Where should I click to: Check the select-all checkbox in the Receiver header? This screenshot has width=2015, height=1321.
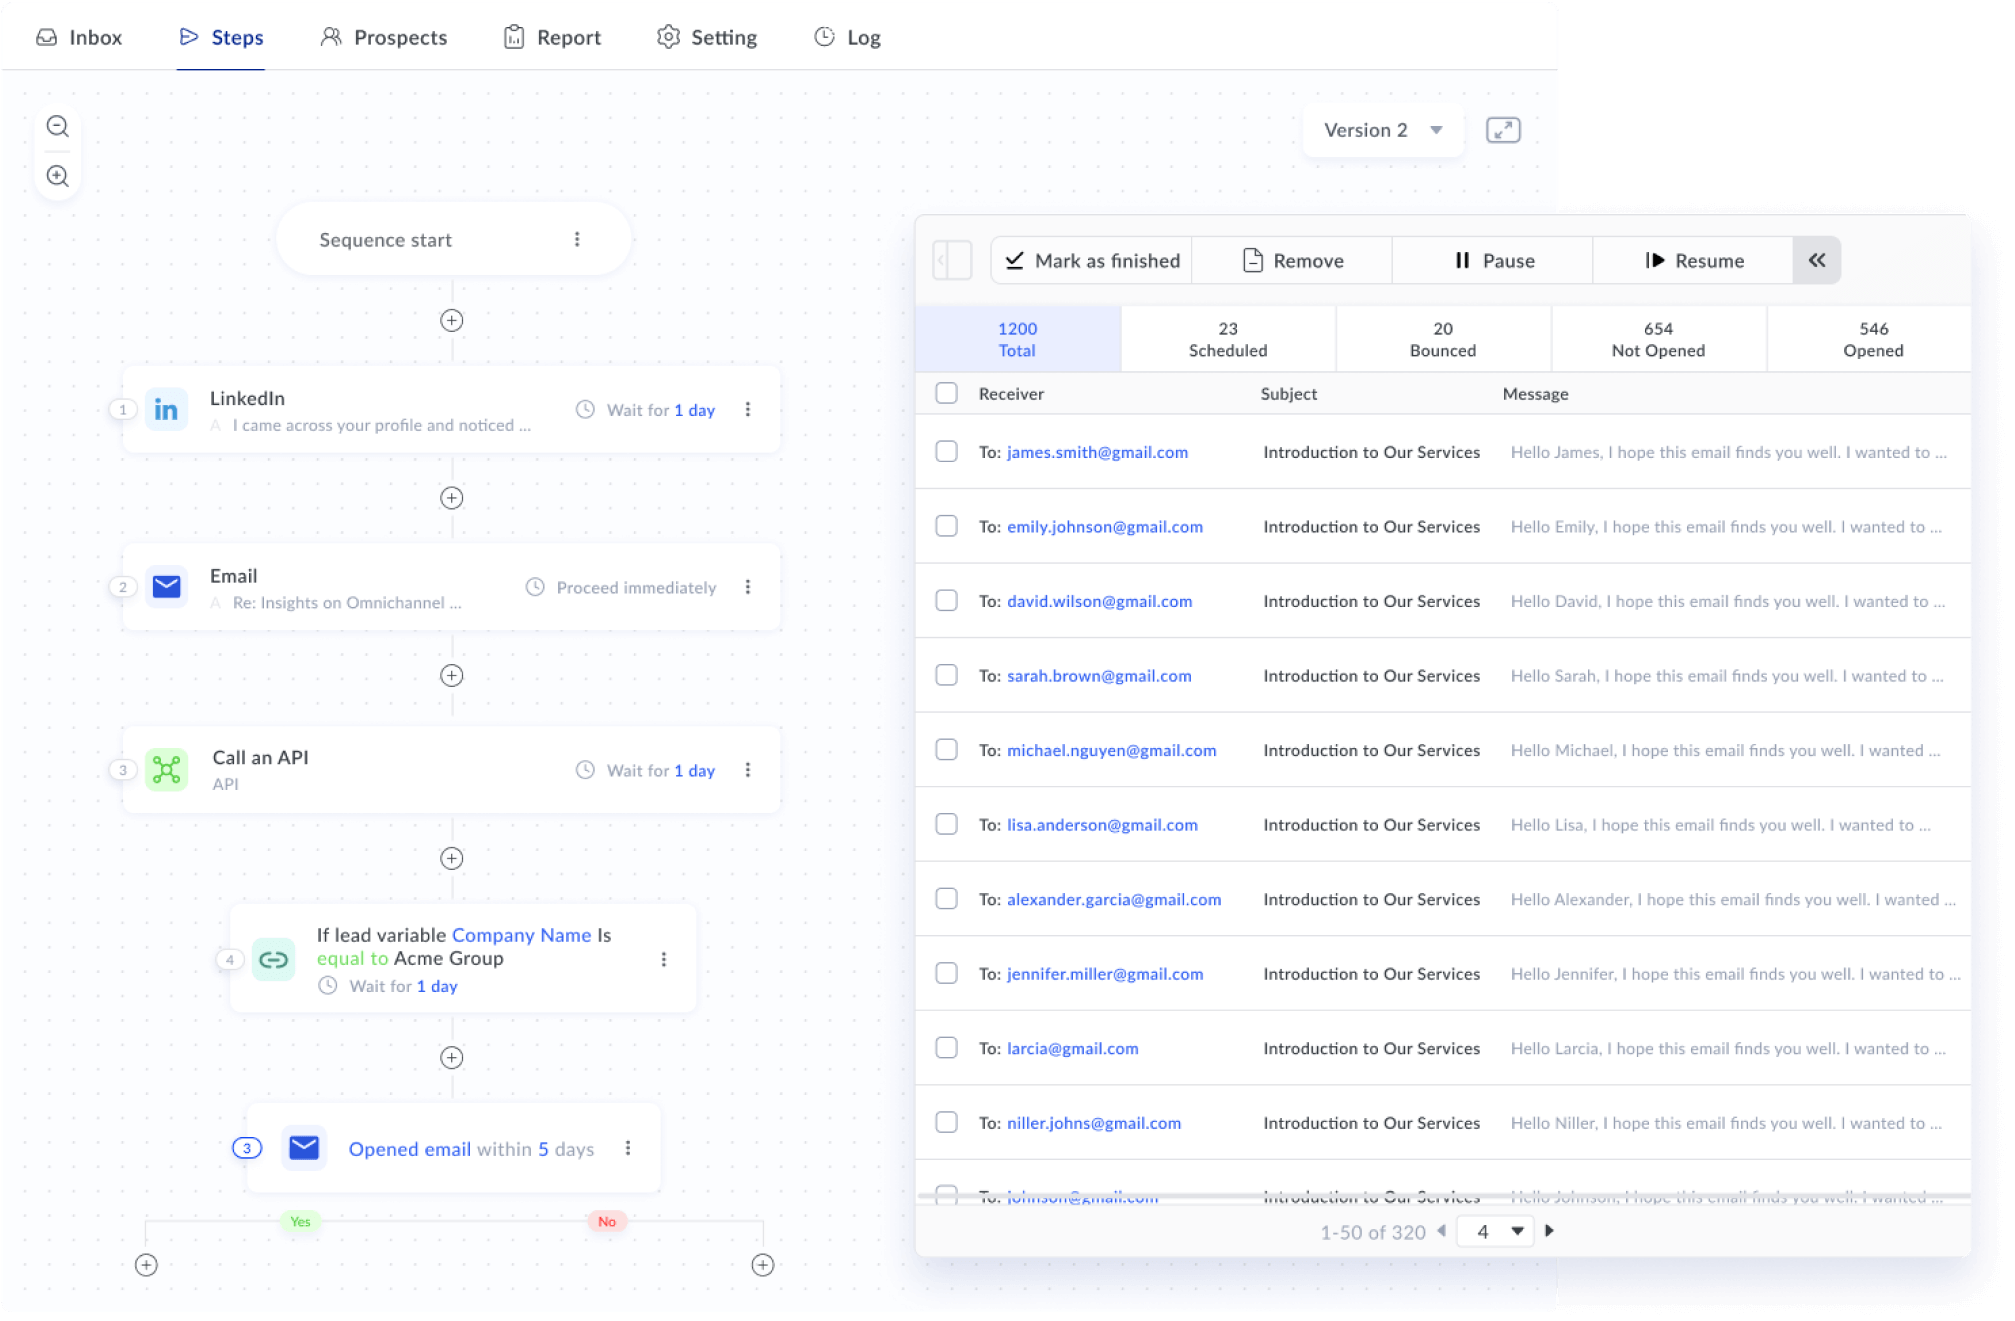946,393
